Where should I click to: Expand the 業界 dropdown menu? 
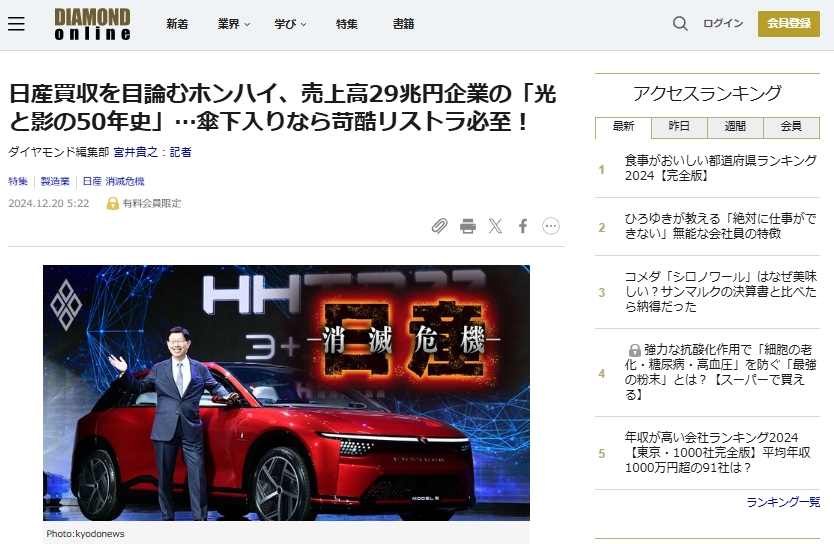click(233, 24)
